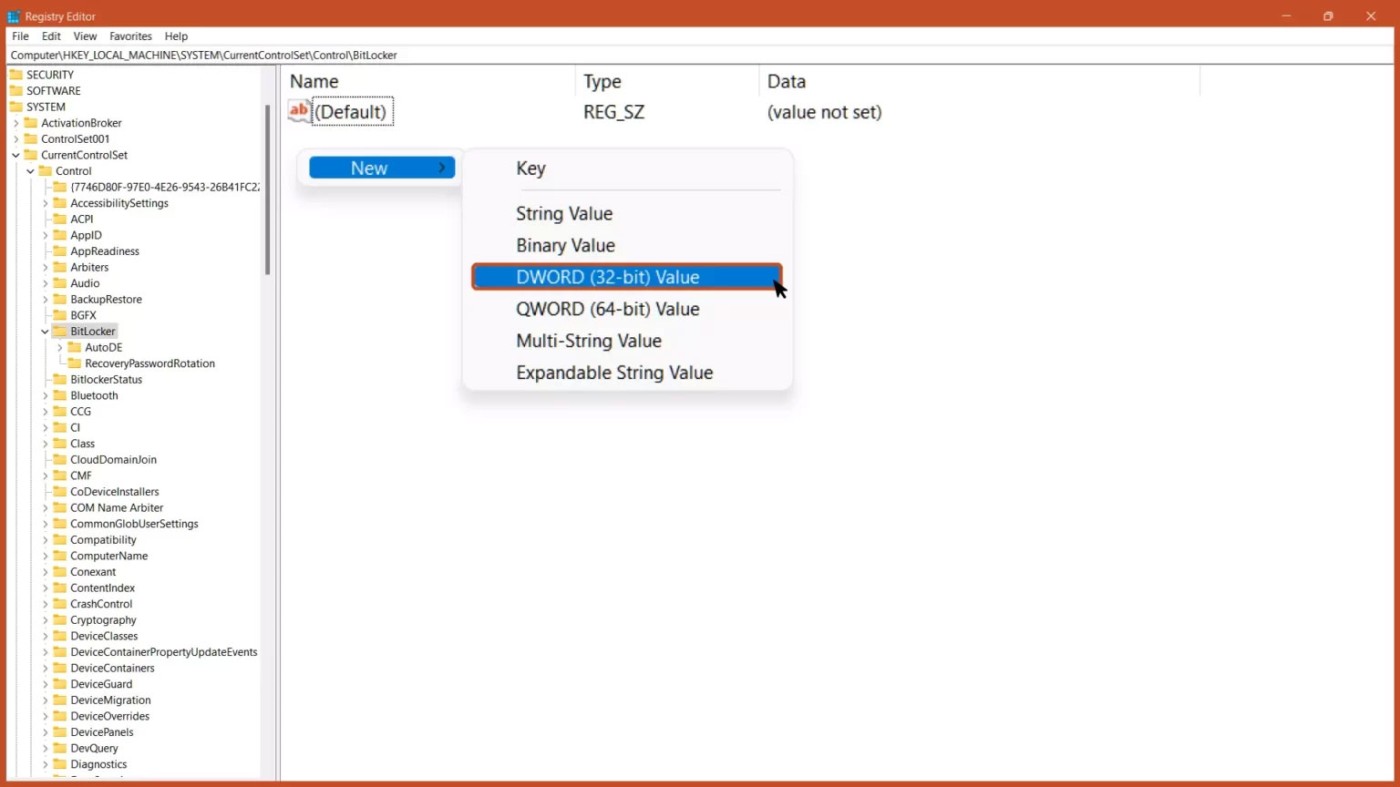Open the Edit menu
Viewport: 1400px width, 787px height.
point(51,36)
